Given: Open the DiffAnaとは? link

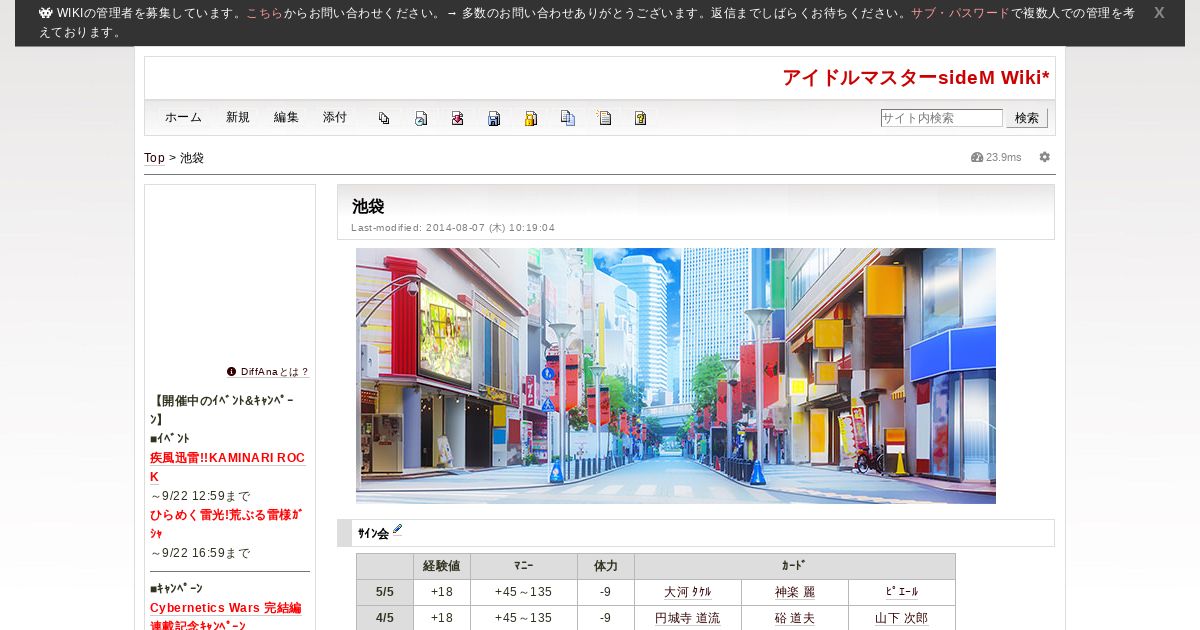Looking at the screenshot, I should click(274, 371).
